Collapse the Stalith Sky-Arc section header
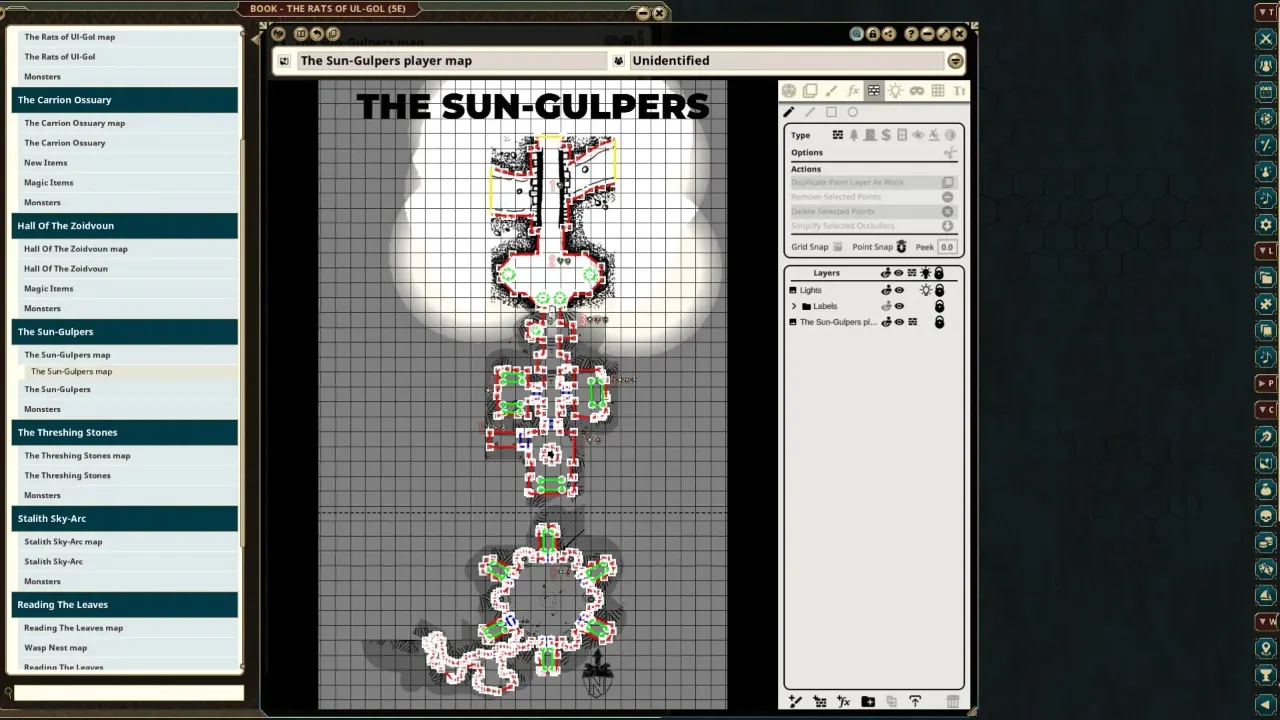 125,519
